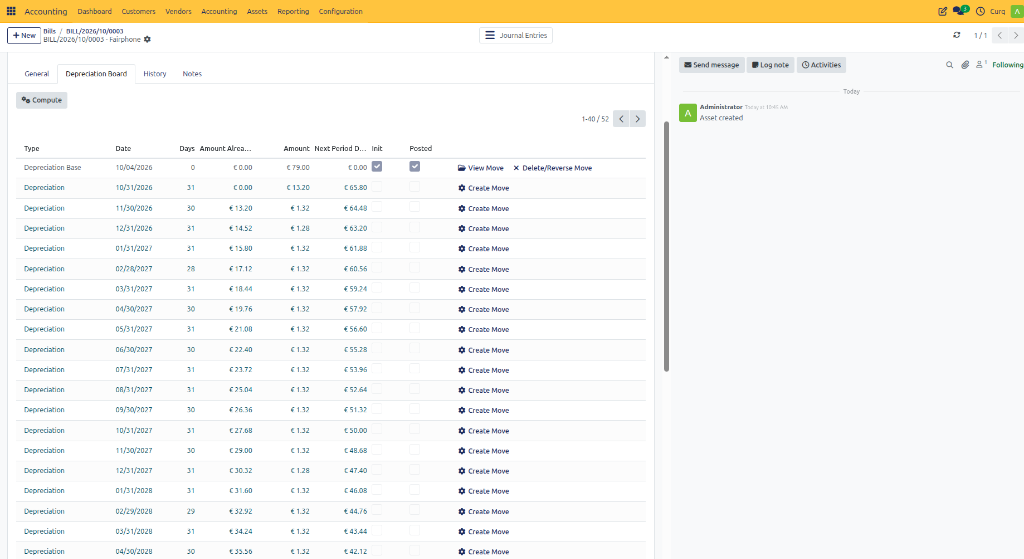Sort by the Amount column header
Image resolution: width=1024 pixels, height=559 pixels.
tap(296, 148)
